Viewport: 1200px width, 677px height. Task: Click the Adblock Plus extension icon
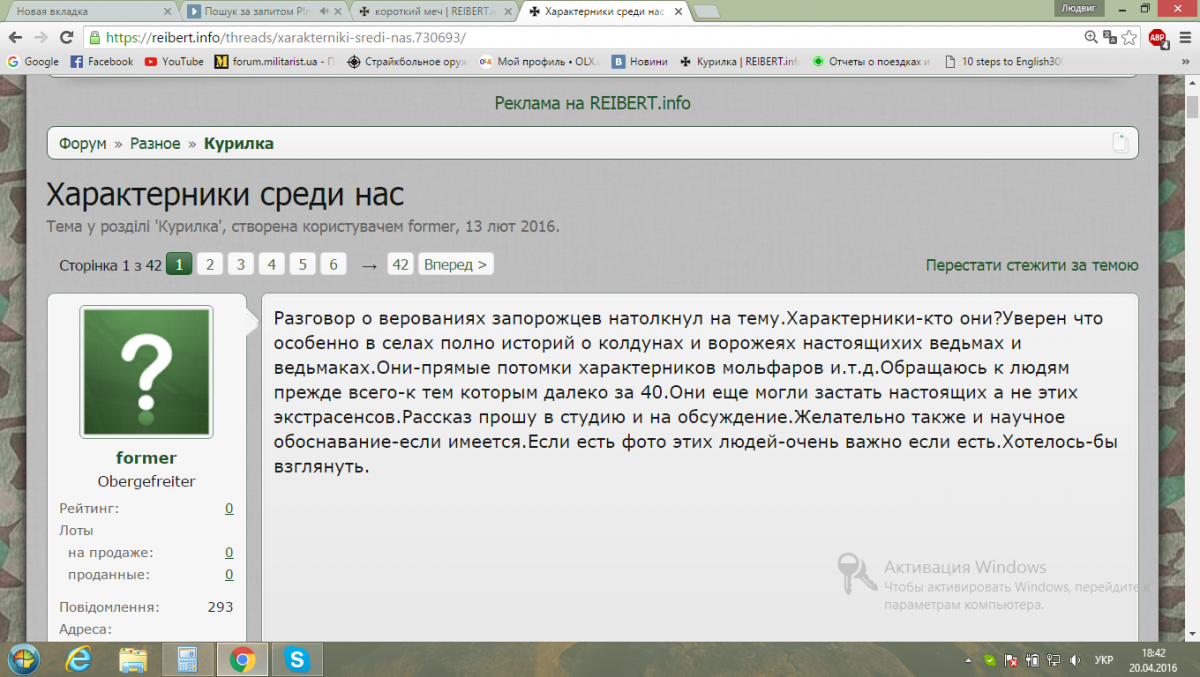pos(1157,38)
